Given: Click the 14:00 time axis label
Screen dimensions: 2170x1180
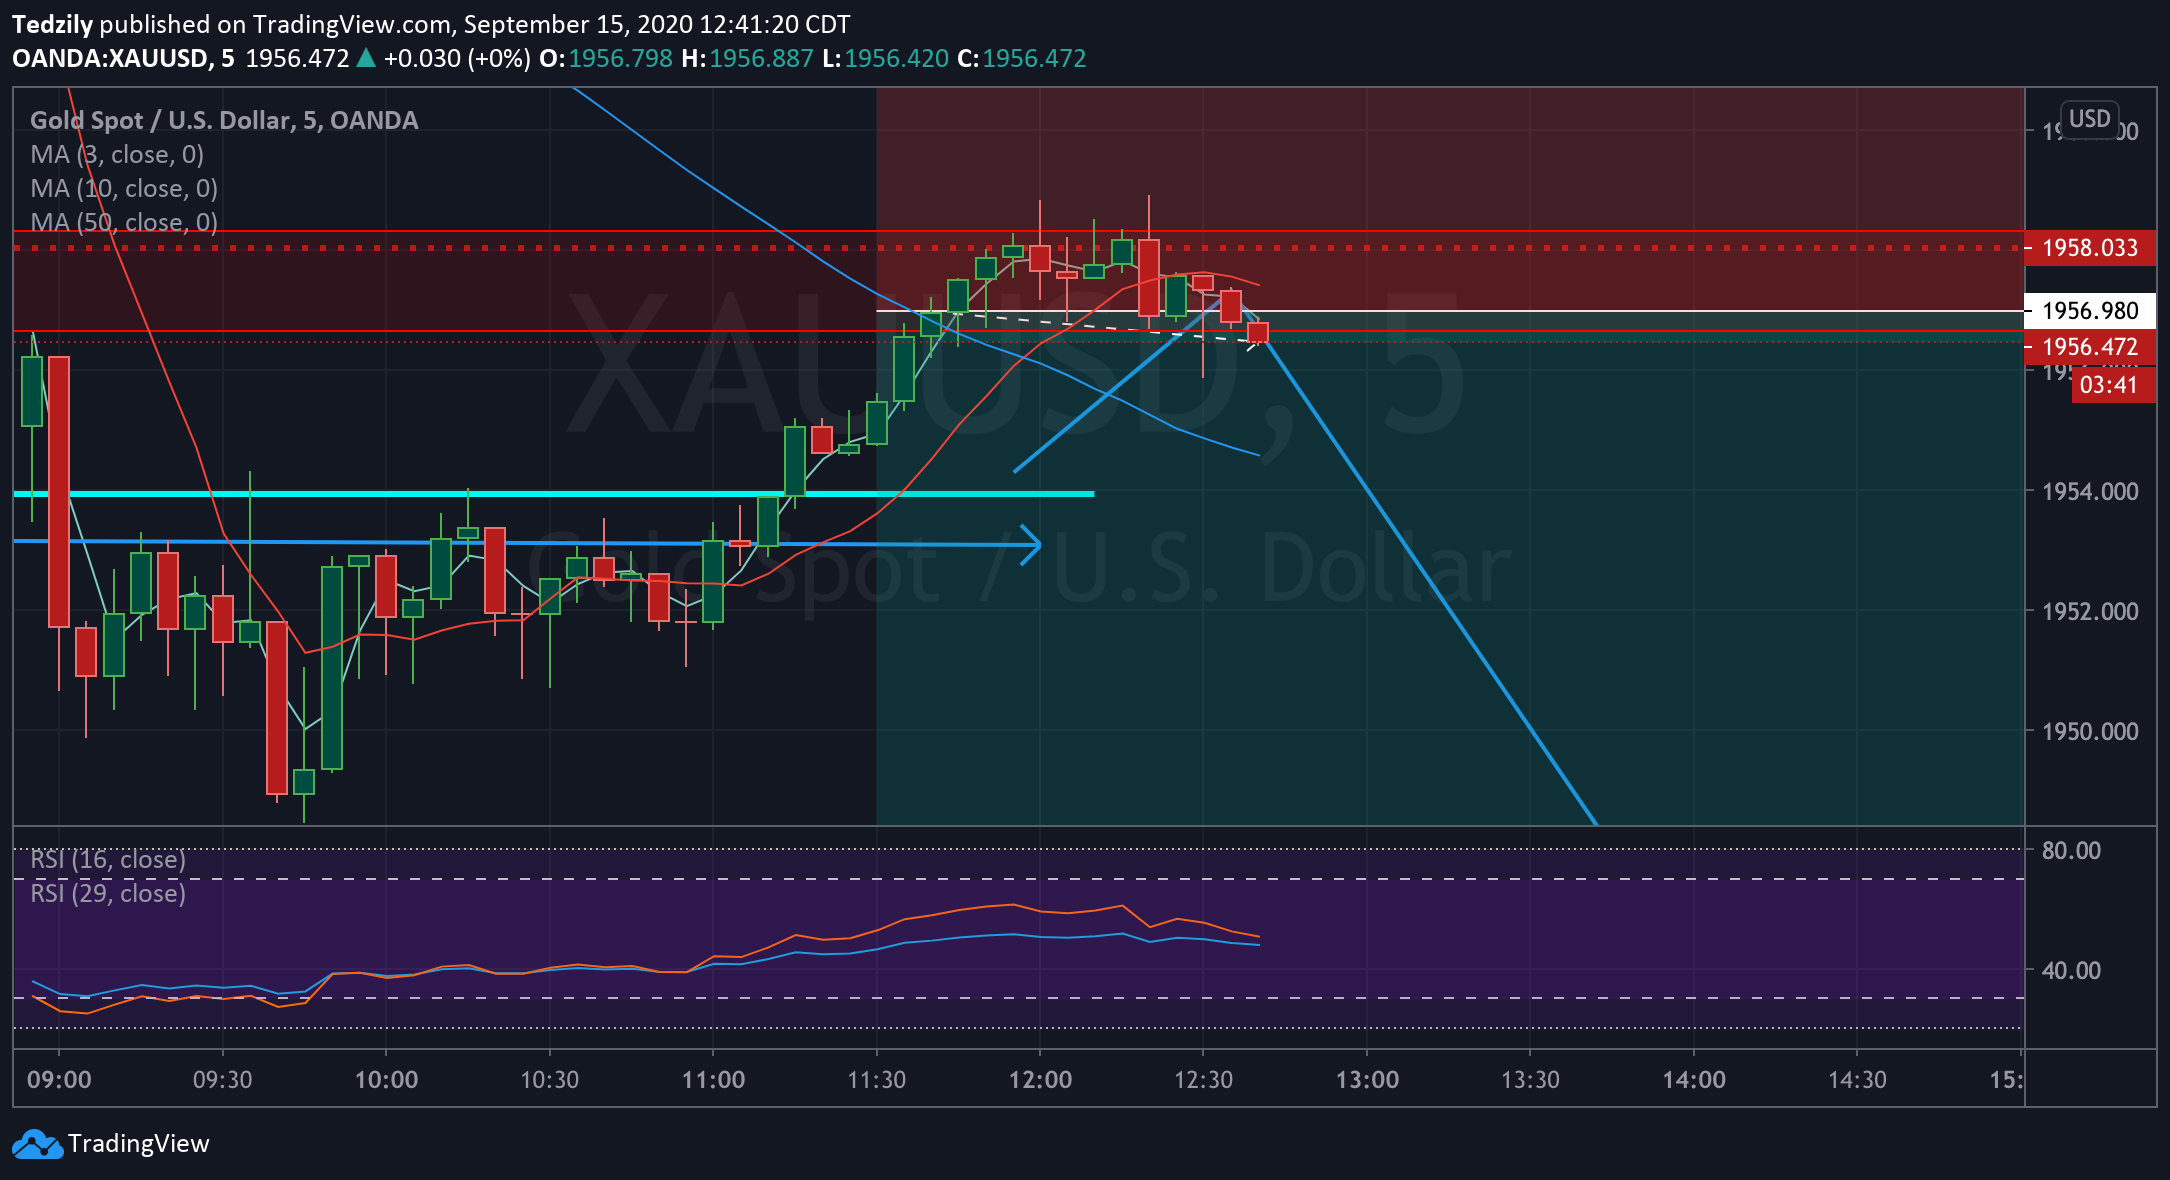Looking at the screenshot, I should (1694, 1080).
